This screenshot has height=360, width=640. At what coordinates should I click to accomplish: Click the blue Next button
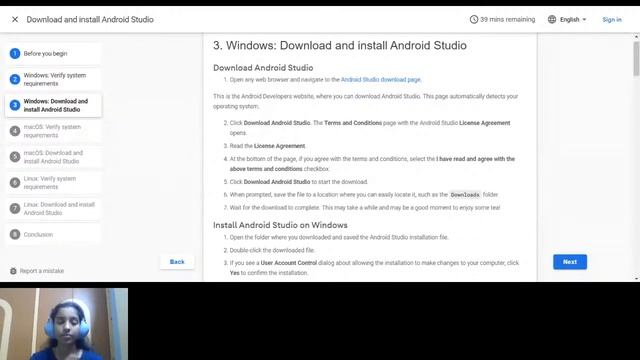570,262
